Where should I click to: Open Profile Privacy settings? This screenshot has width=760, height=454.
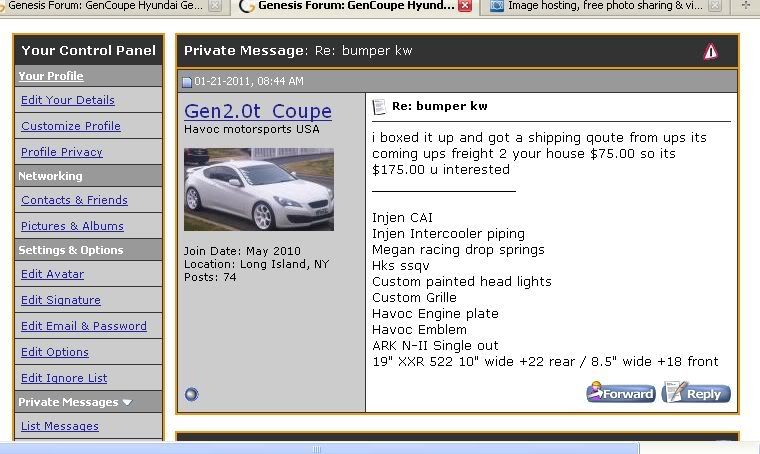click(x=62, y=152)
